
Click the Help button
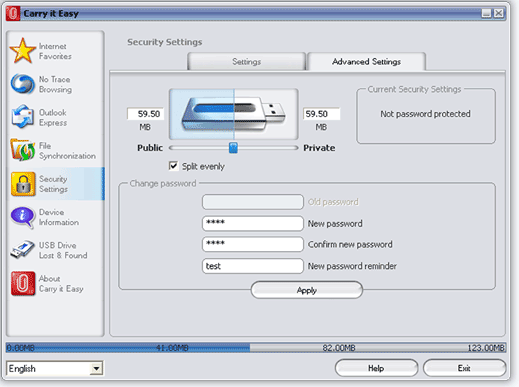coord(376,368)
